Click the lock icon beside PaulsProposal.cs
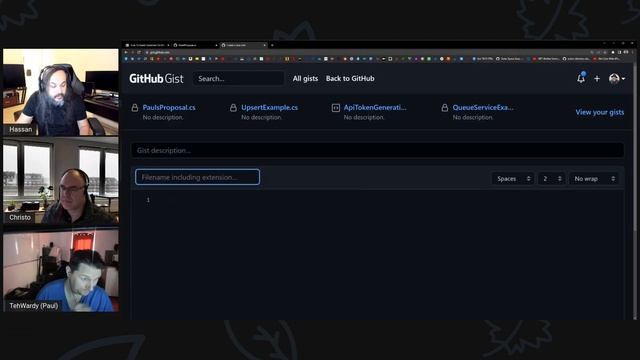The width and height of the screenshot is (640, 360). tap(135, 108)
